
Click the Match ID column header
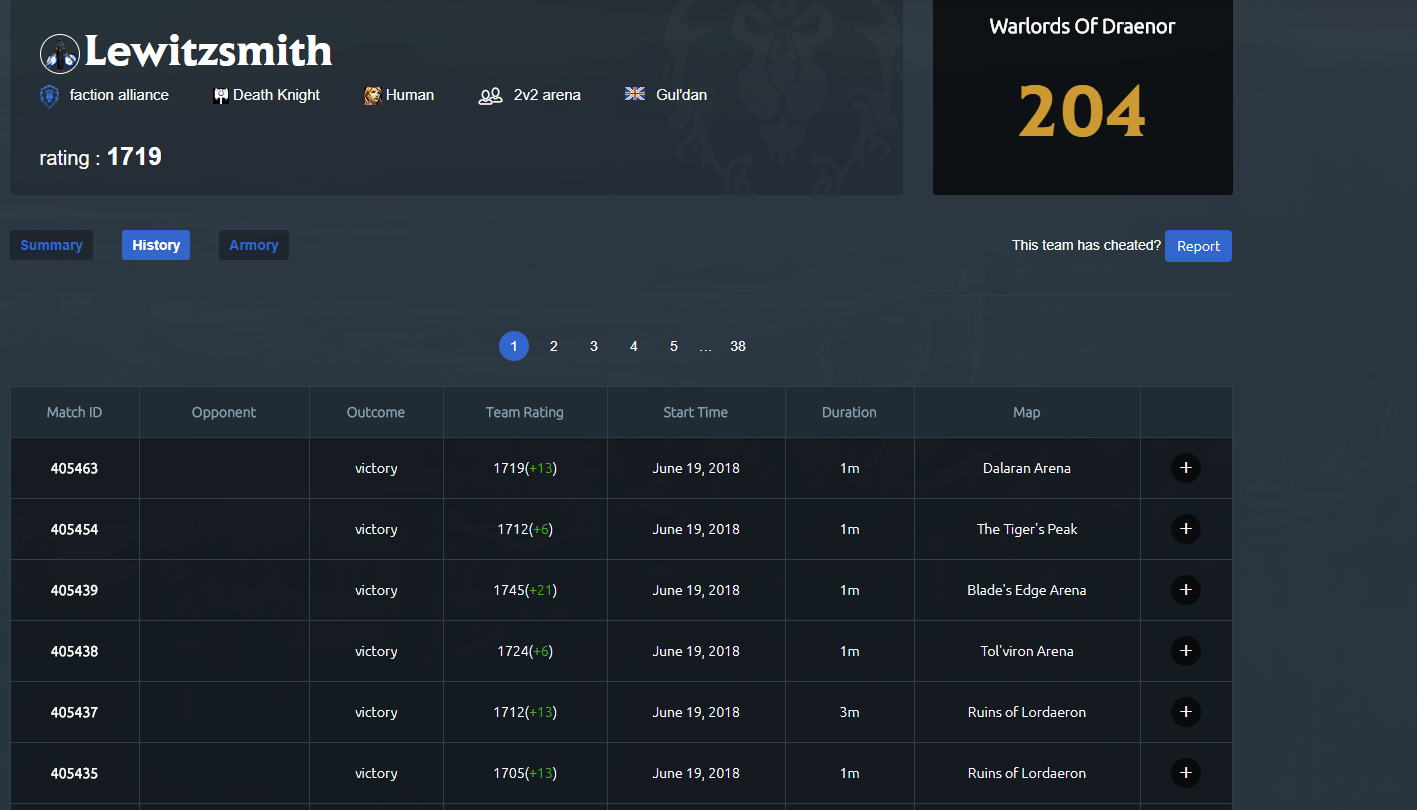(75, 412)
